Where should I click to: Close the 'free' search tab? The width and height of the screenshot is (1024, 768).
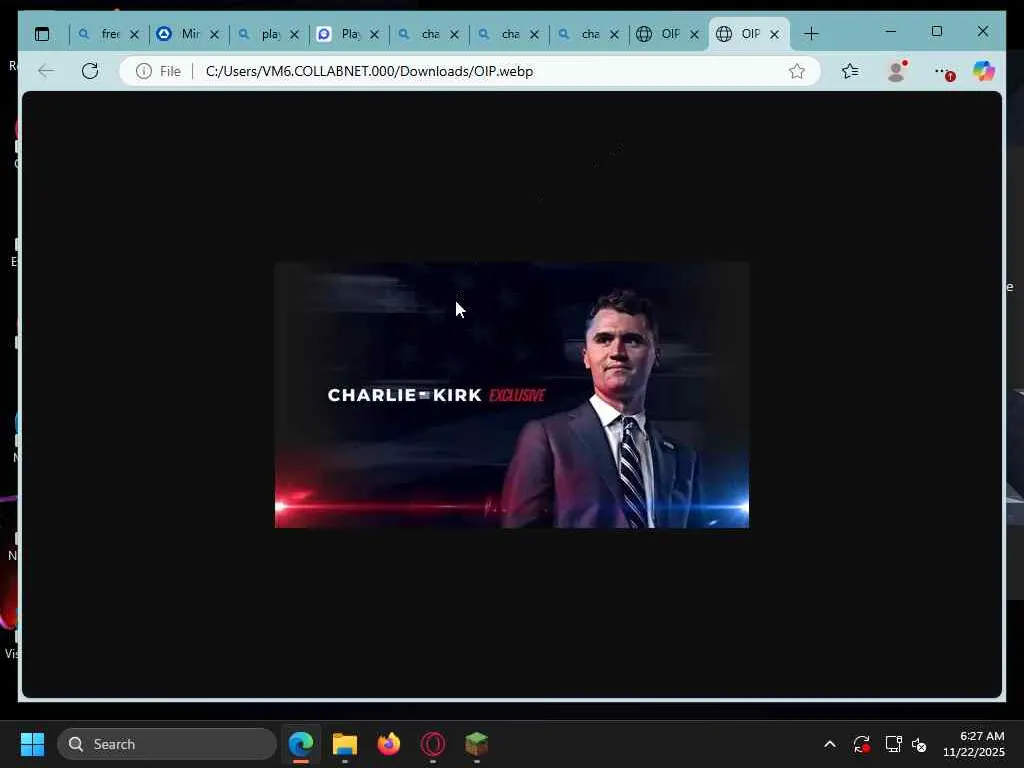[x=135, y=34]
